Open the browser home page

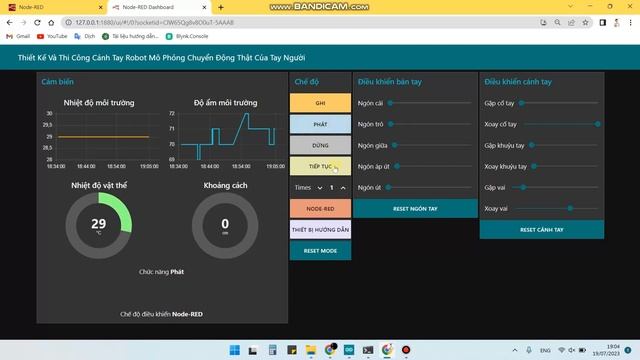coord(51,22)
